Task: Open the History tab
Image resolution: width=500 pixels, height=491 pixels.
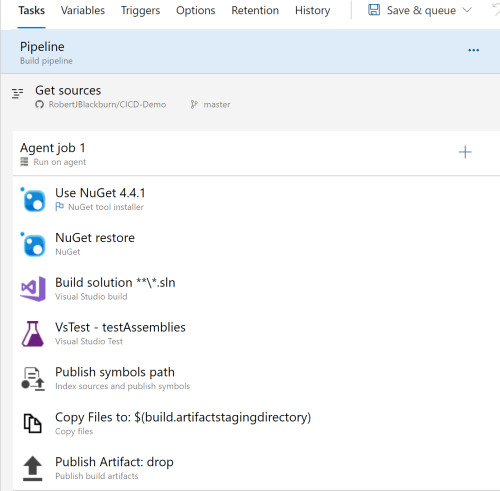Action: pos(312,11)
